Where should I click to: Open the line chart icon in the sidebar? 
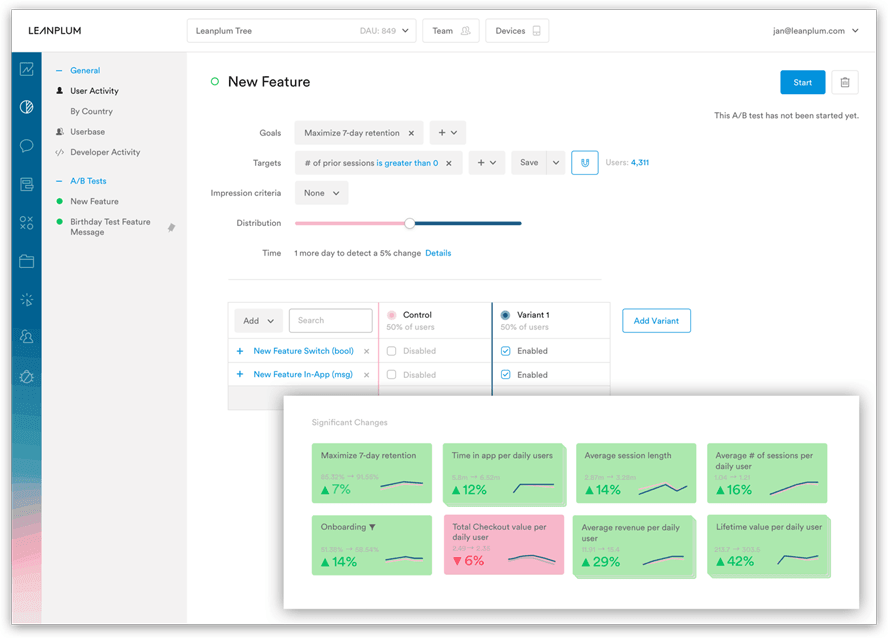coord(27,69)
